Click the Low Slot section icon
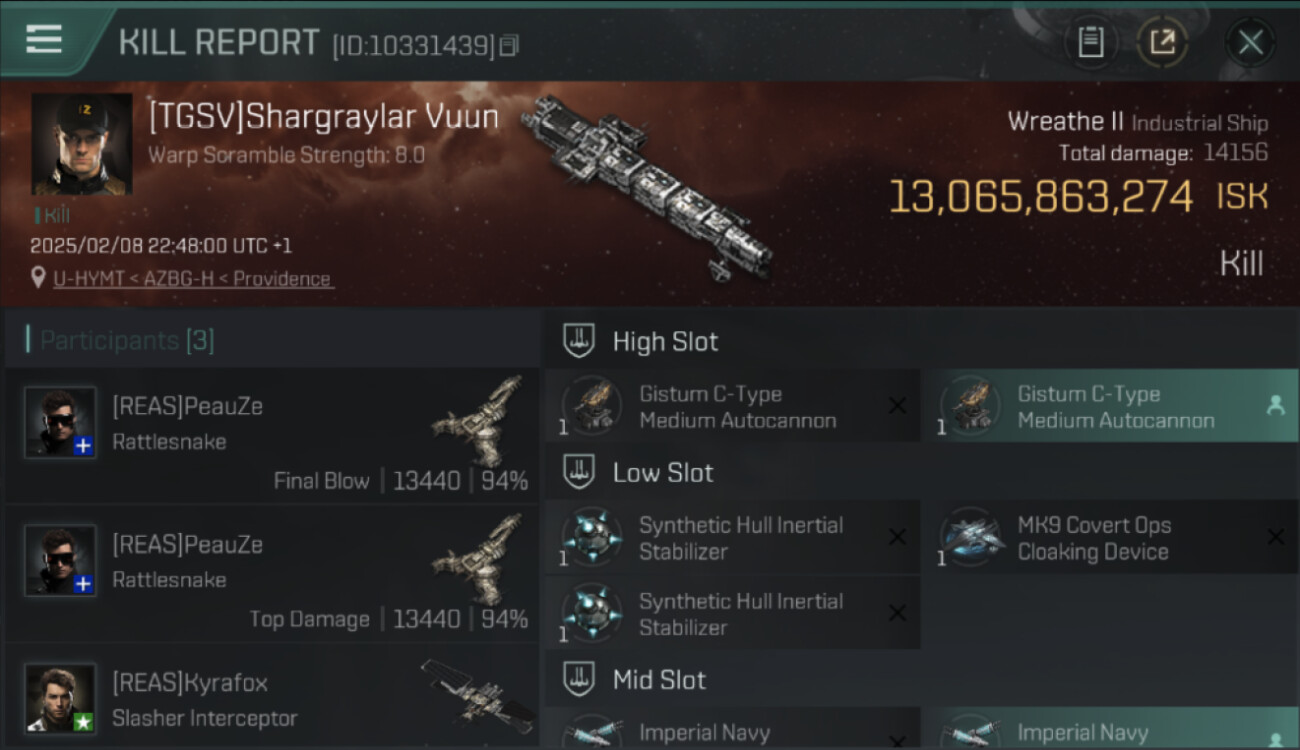This screenshot has width=1300, height=750. tap(579, 472)
